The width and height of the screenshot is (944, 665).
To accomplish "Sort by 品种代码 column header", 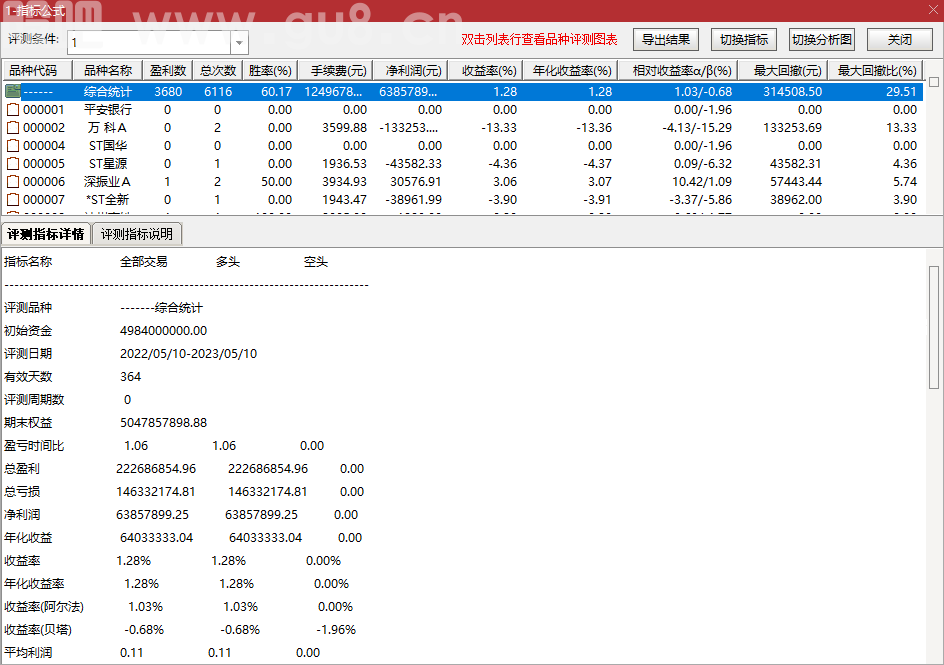I will 37,70.
